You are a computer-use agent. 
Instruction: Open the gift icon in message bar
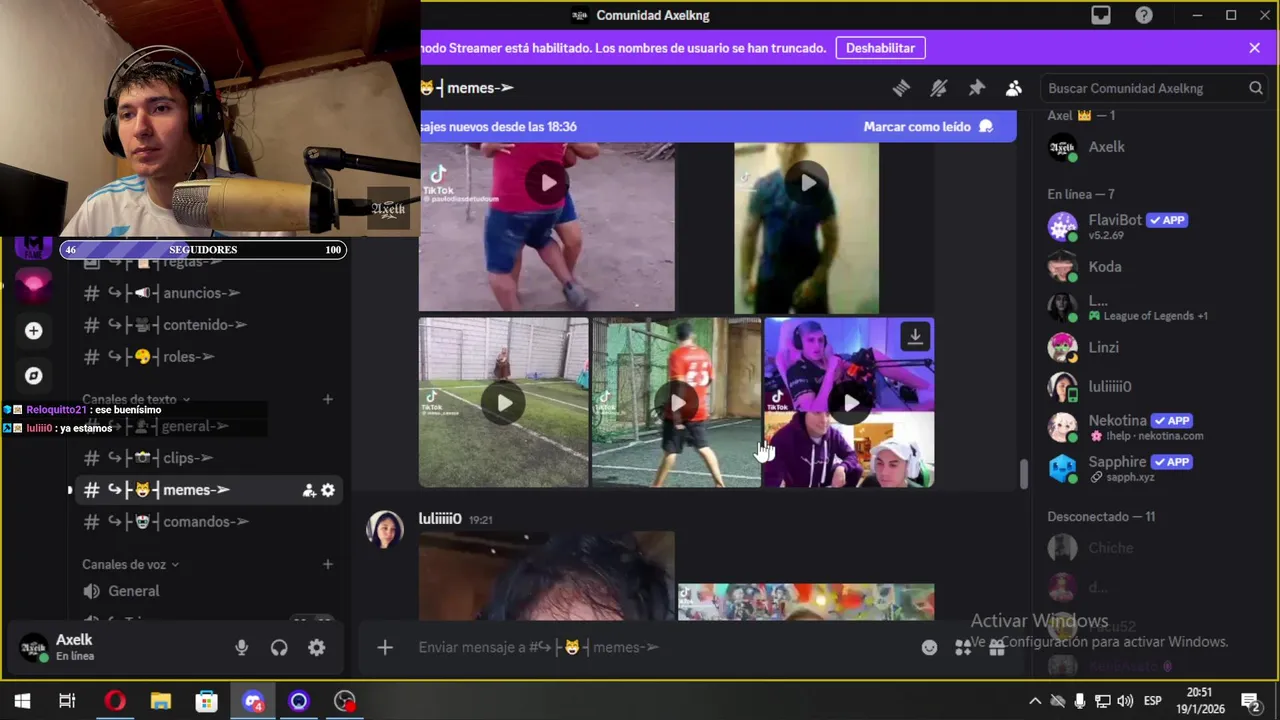pyautogui.click(x=996, y=648)
